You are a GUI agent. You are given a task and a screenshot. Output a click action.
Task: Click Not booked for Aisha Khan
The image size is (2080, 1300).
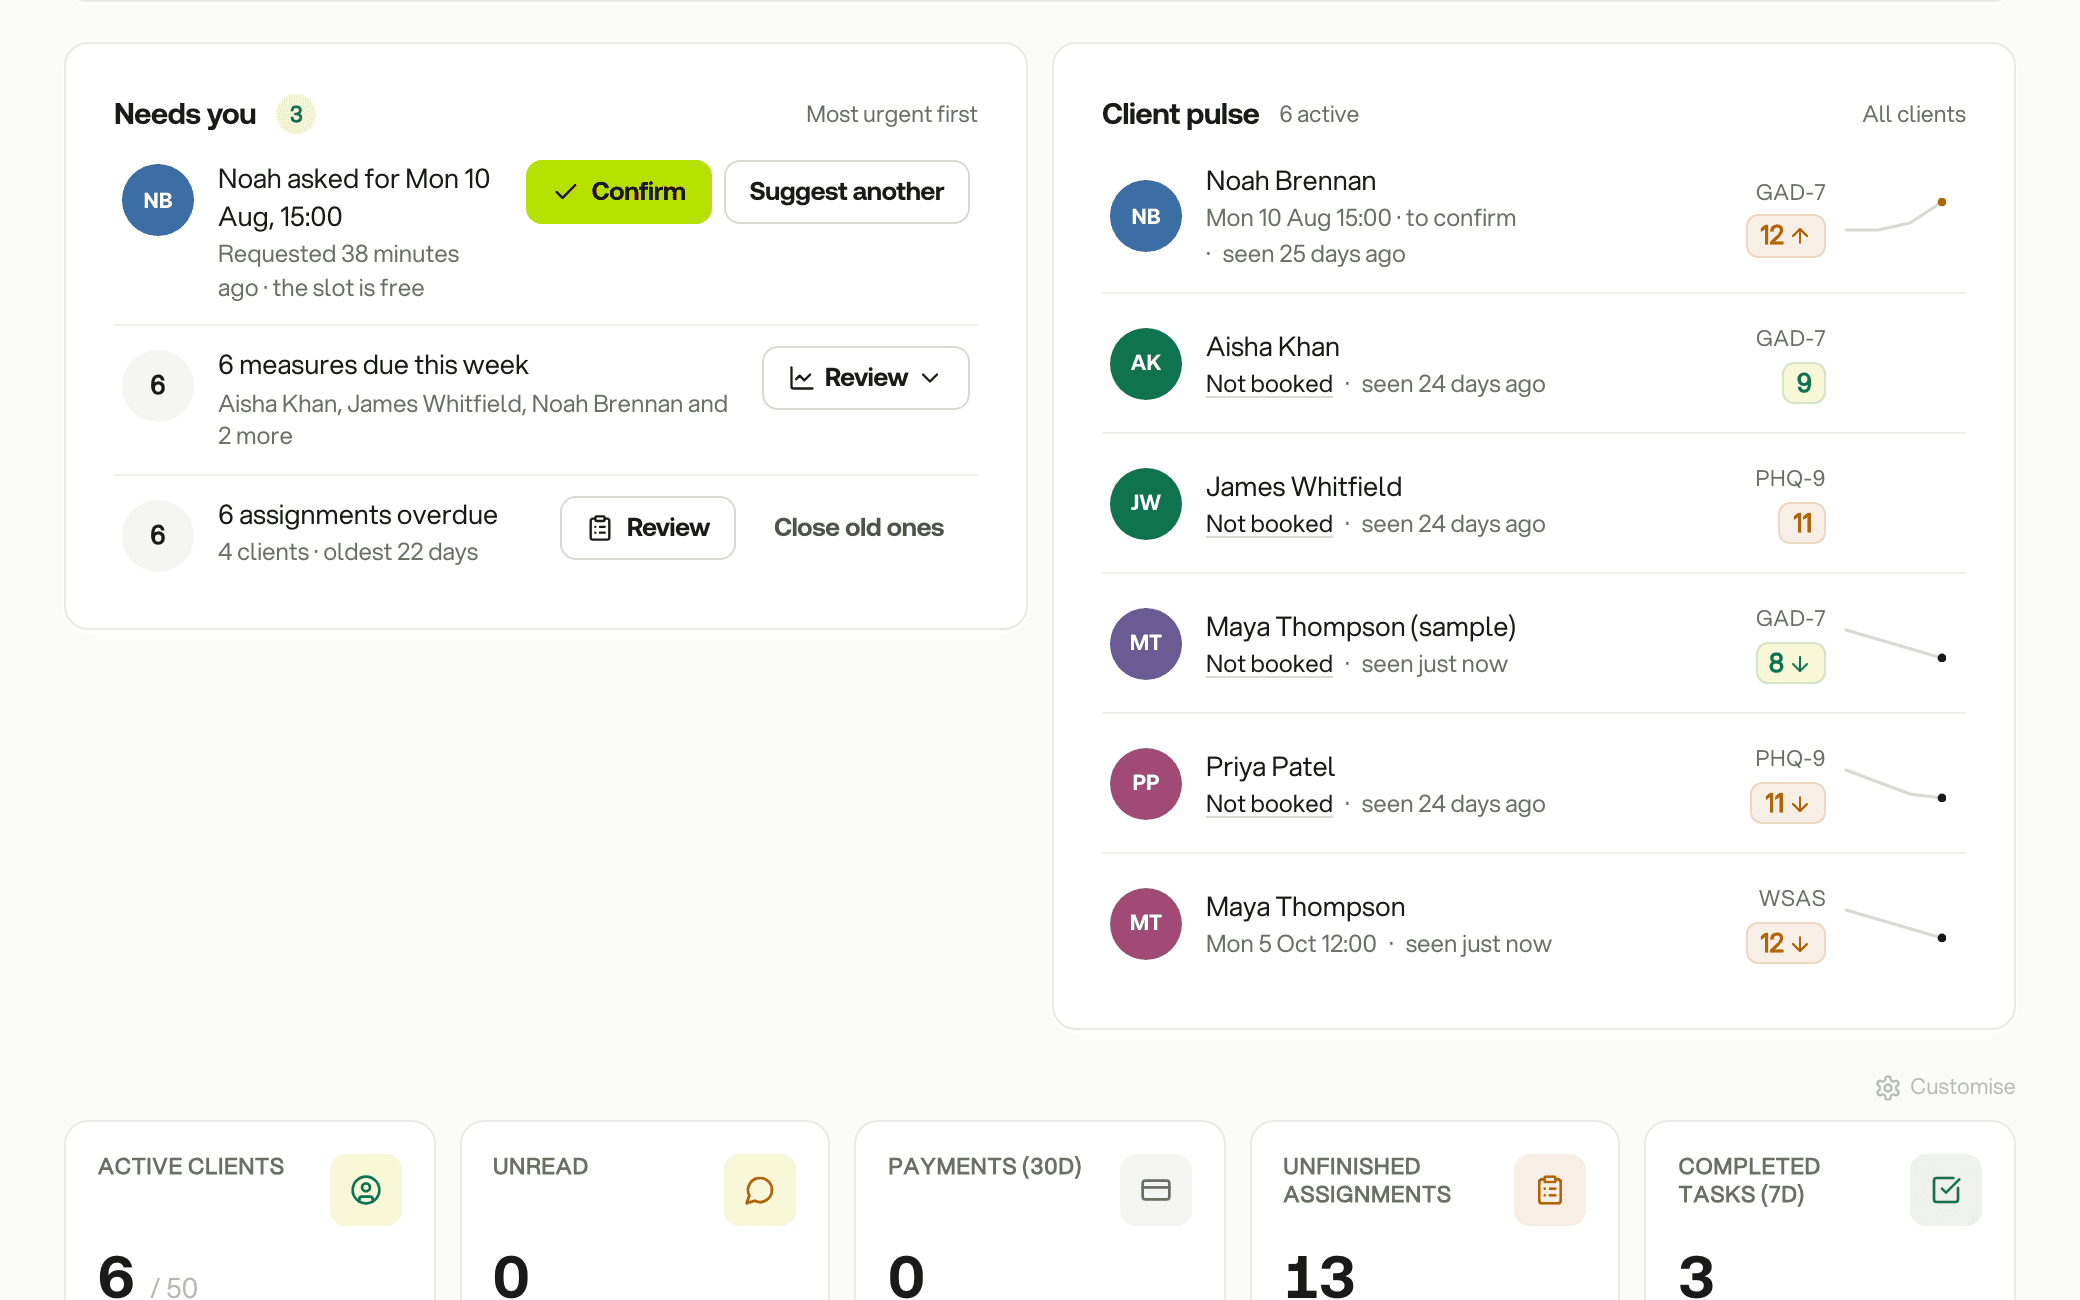[1269, 384]
